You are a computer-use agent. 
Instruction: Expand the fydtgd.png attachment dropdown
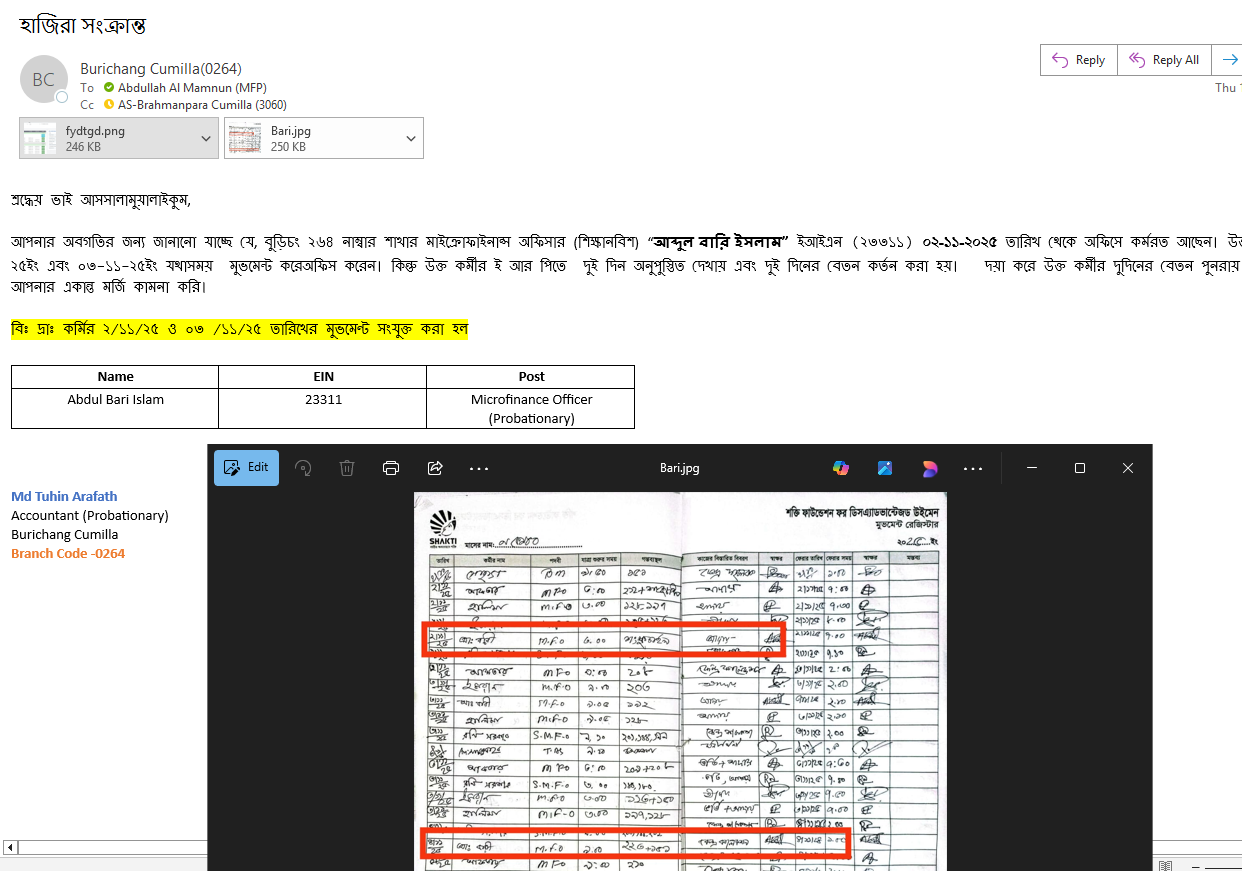pos(205,138)
